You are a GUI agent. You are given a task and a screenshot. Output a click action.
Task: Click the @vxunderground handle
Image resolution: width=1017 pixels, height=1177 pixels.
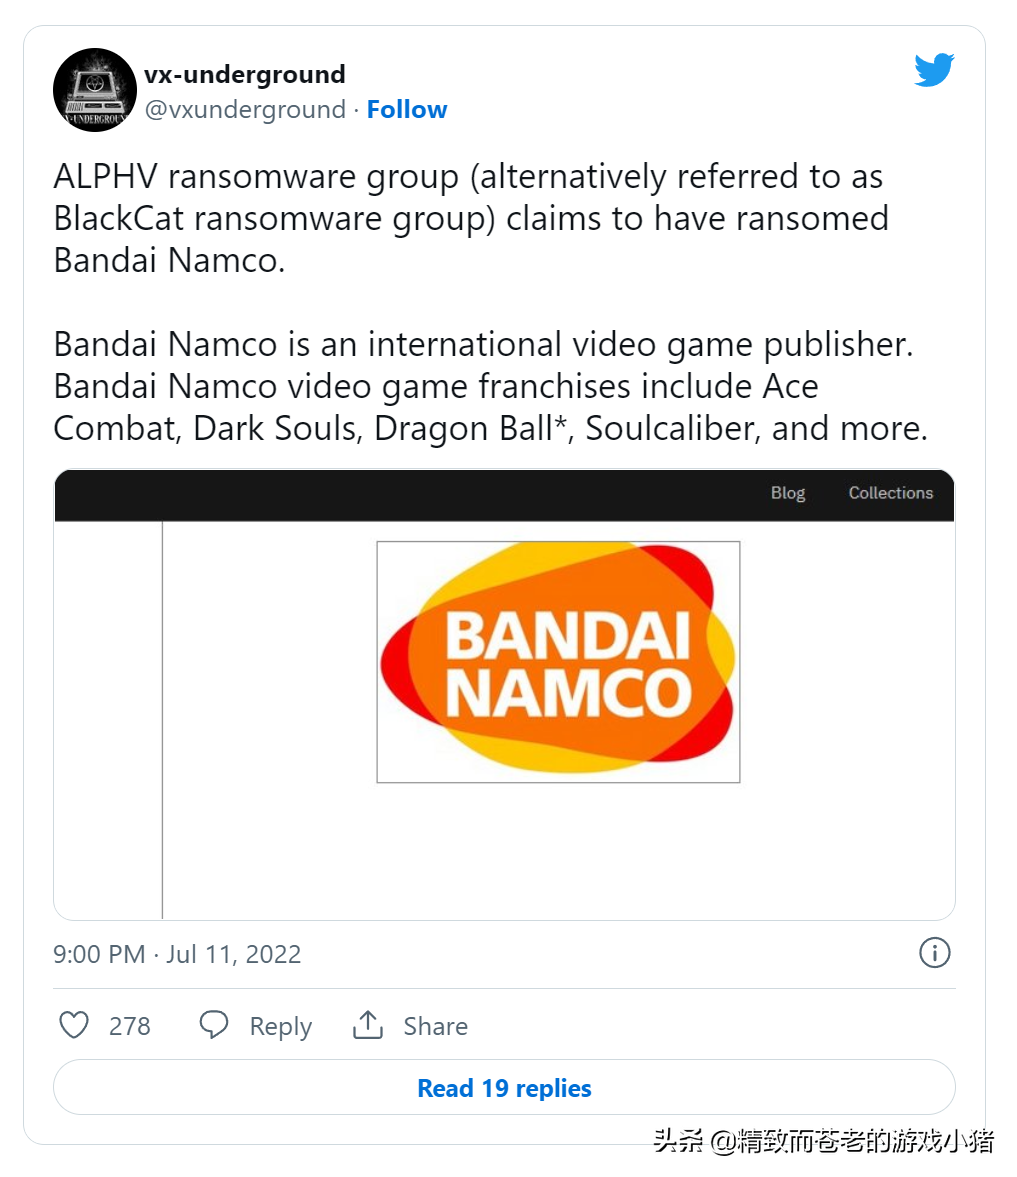[245, 110]
